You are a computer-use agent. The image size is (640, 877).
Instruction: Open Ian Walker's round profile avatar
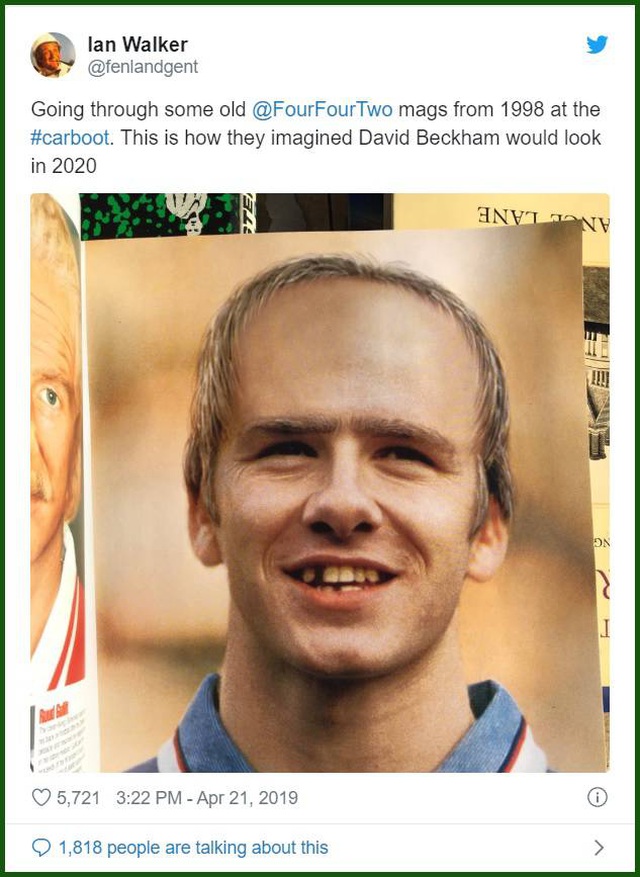click(x=53, y=54)
